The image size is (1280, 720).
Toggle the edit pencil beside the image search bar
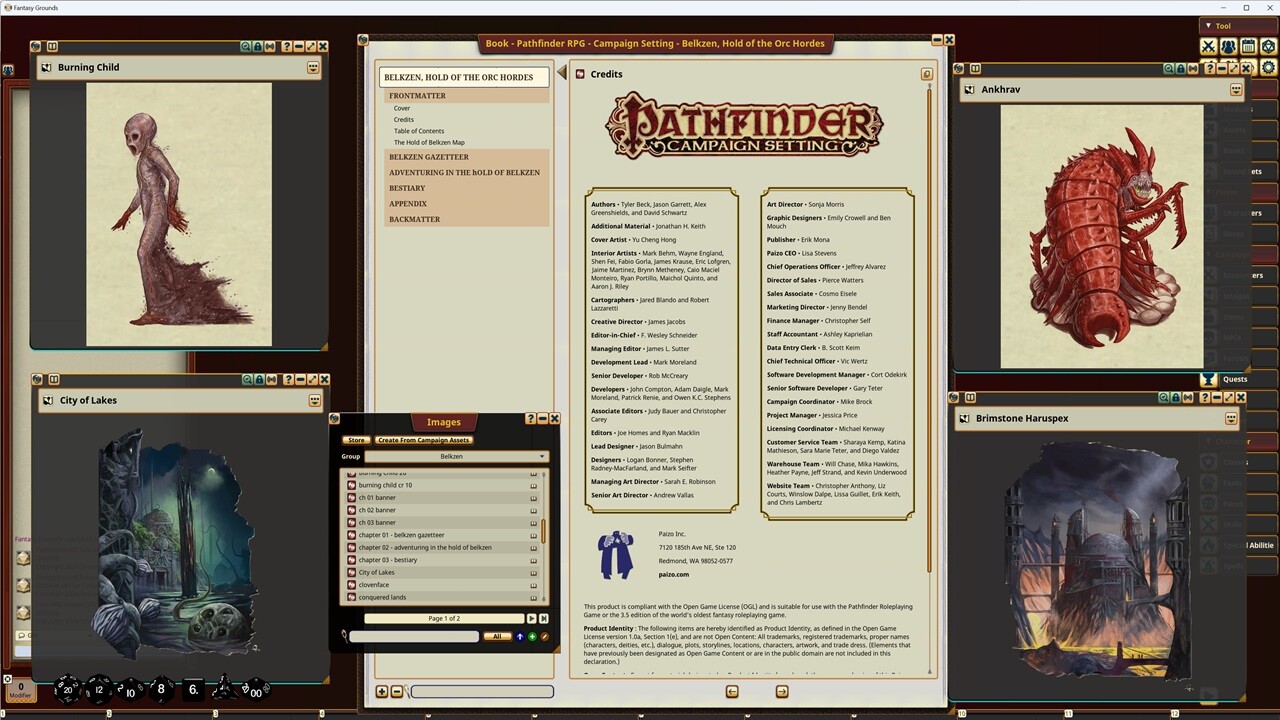pyautogui.click(x=544, y=637)
